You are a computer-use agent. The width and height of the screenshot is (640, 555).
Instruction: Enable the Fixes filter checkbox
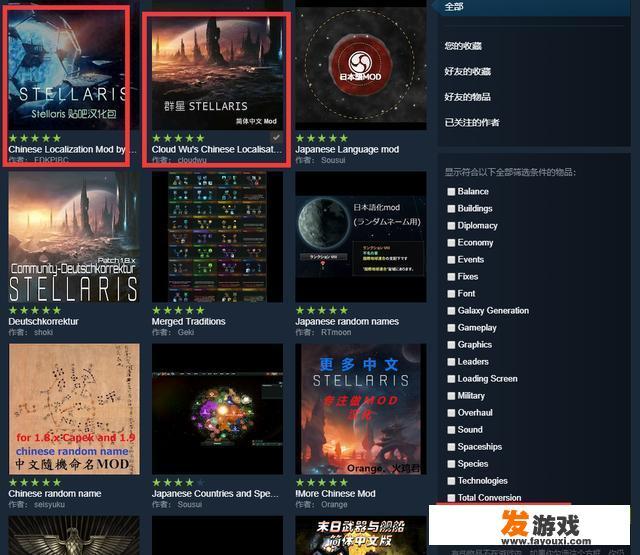point(451,277)
